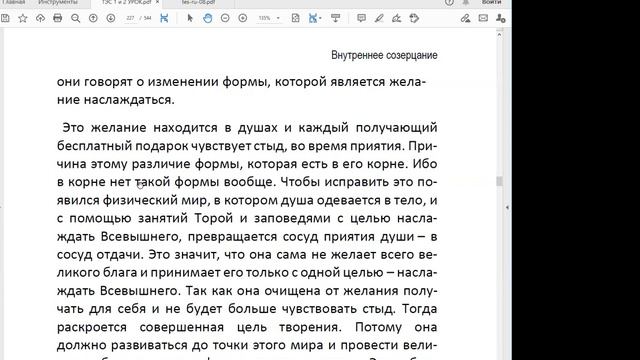Viewport: 640px width, 360px height.
Task: Open the zoom percentage dropdown
Action: [278, 18]
